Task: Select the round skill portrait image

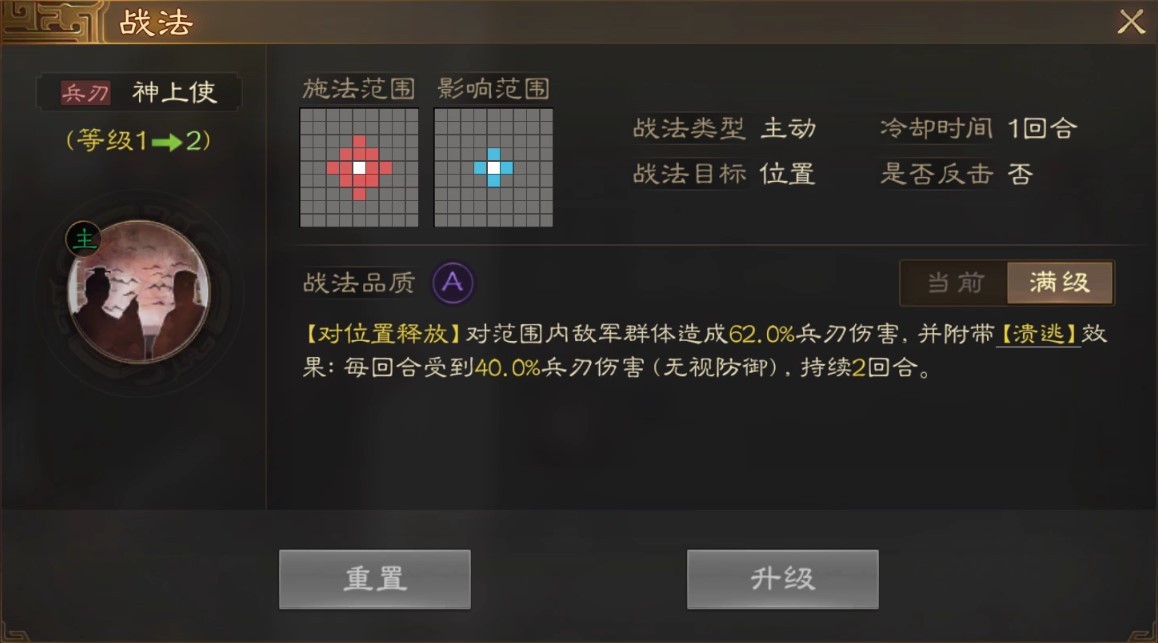Action: point(139,291)
